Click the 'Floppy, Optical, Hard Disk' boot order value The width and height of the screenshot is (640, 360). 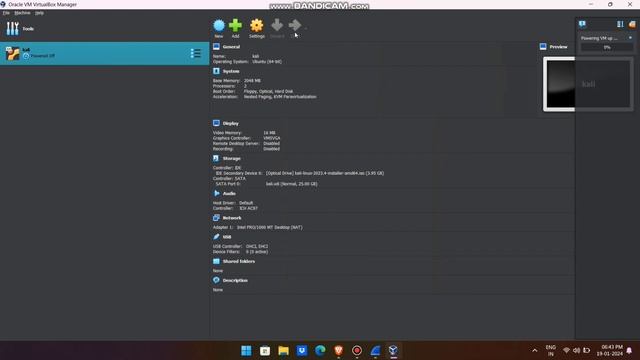pyautogui.click(x=268, y=91)
